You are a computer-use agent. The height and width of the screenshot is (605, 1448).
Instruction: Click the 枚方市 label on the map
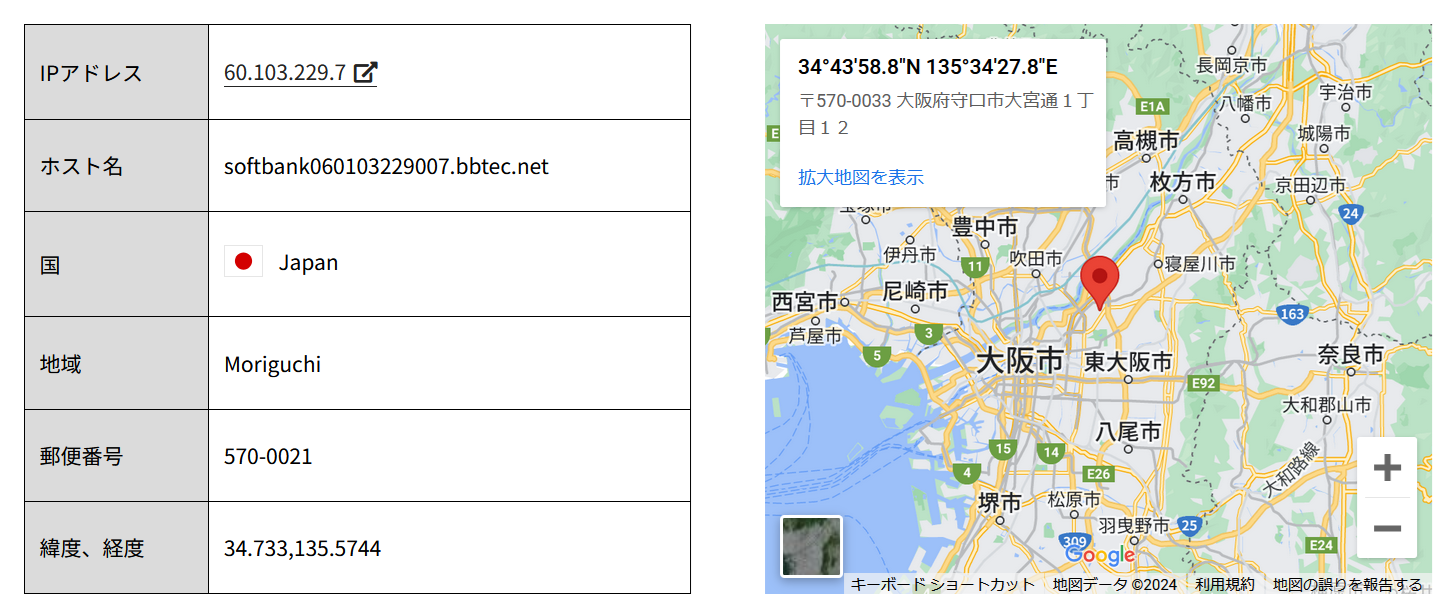click(1183, 181)
